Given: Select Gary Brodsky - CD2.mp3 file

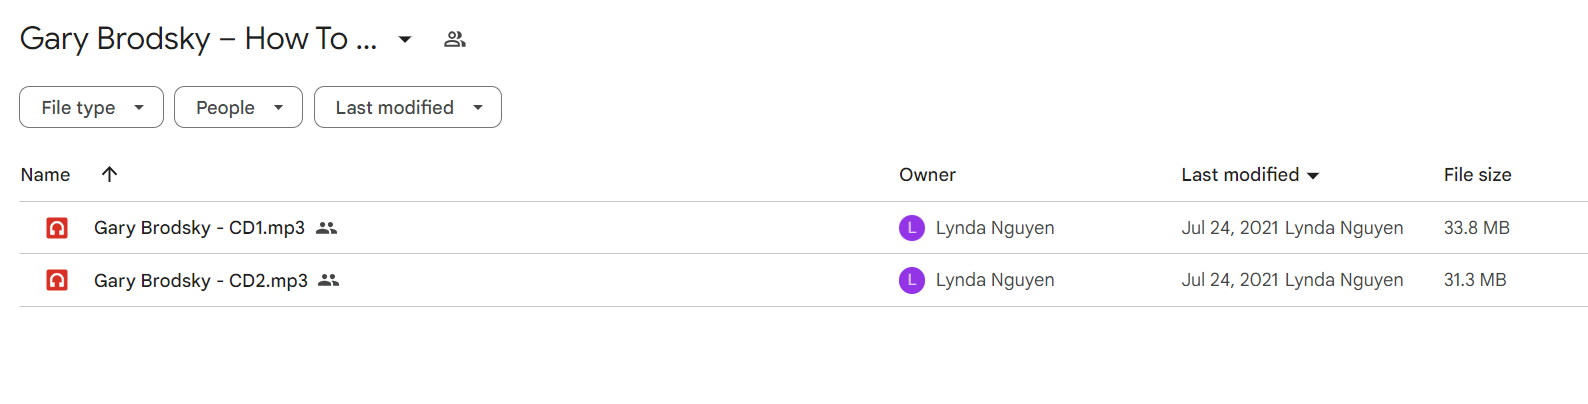Looking at the screenshot, I should (x=803, y=280).
